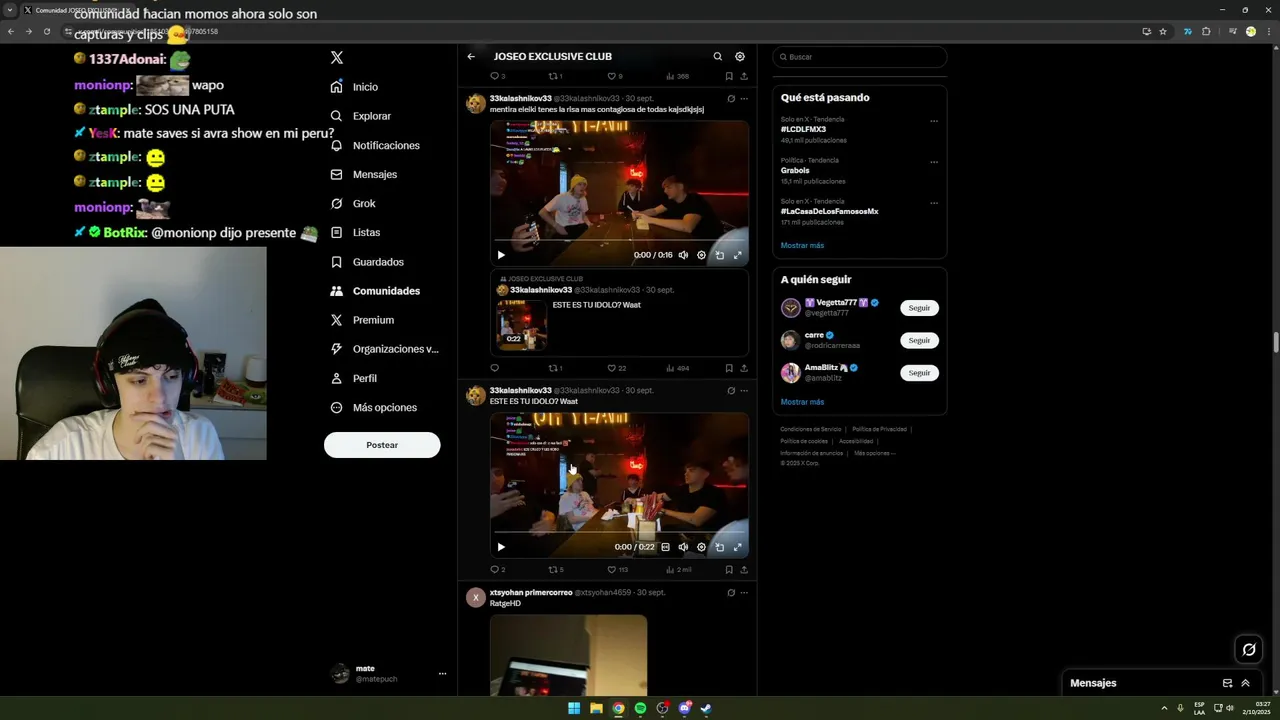
Task: Reply to the post with 22 likes
Action: 494,368
